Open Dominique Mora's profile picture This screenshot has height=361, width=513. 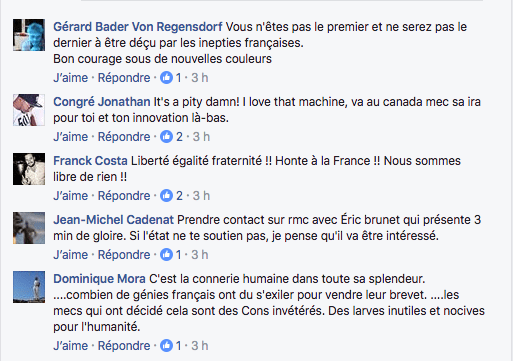point(29,287)
